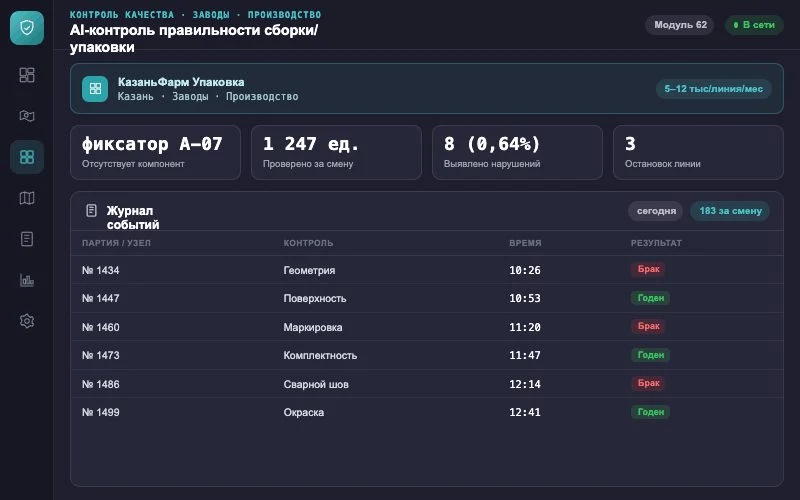Select the сегодня filter pill

(656, 211)
